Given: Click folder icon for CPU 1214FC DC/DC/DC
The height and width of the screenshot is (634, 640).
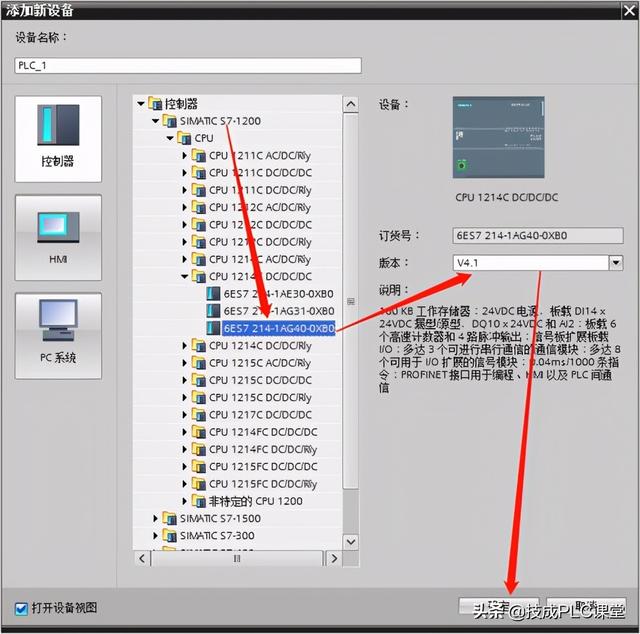Looking at the screenshot, I should 199,432.
